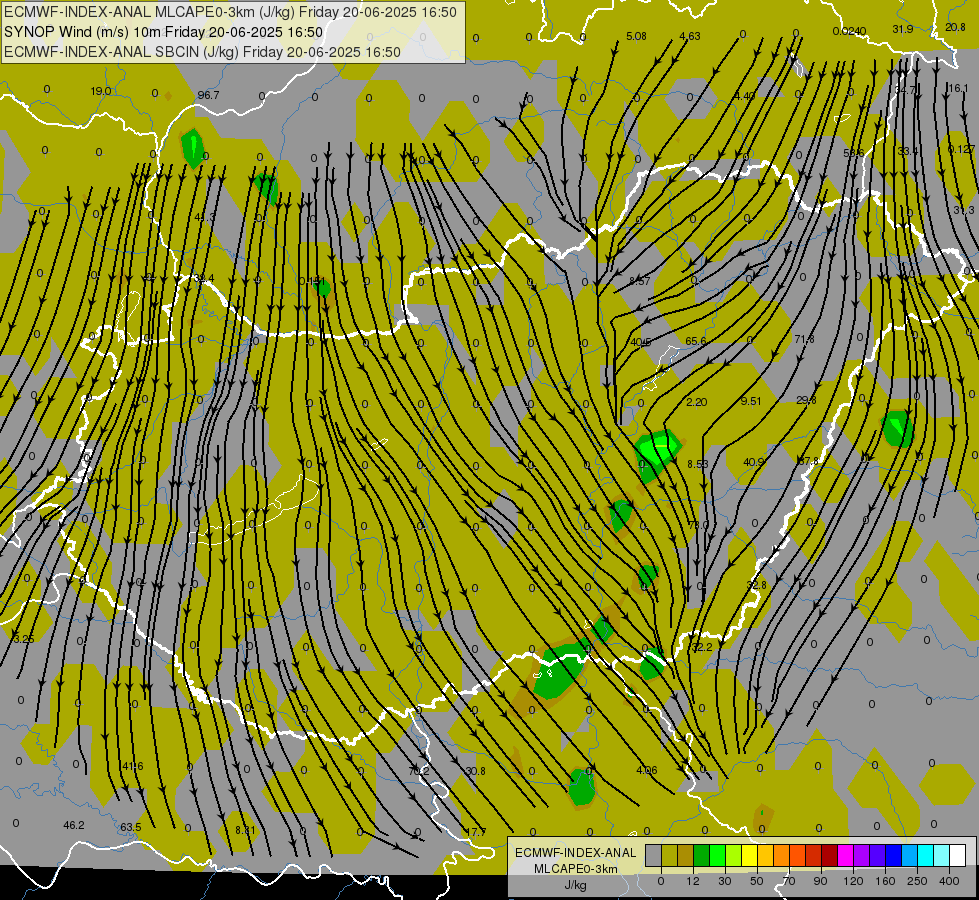
Task: Select the 4.06 map value
Action: (x=646, y=770)
